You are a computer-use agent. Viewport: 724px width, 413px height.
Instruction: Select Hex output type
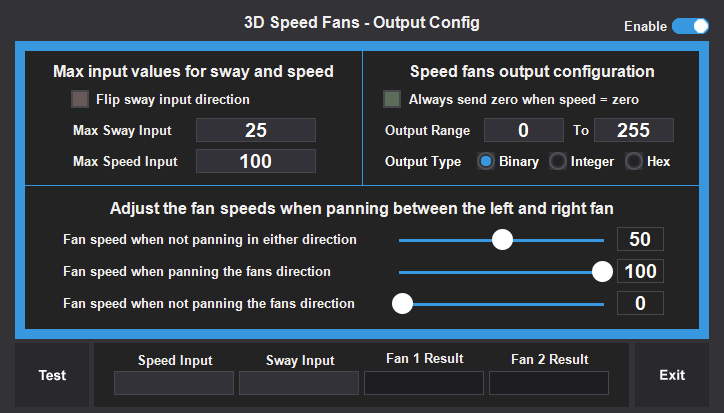pyautogui.click(x=634, y=161)
